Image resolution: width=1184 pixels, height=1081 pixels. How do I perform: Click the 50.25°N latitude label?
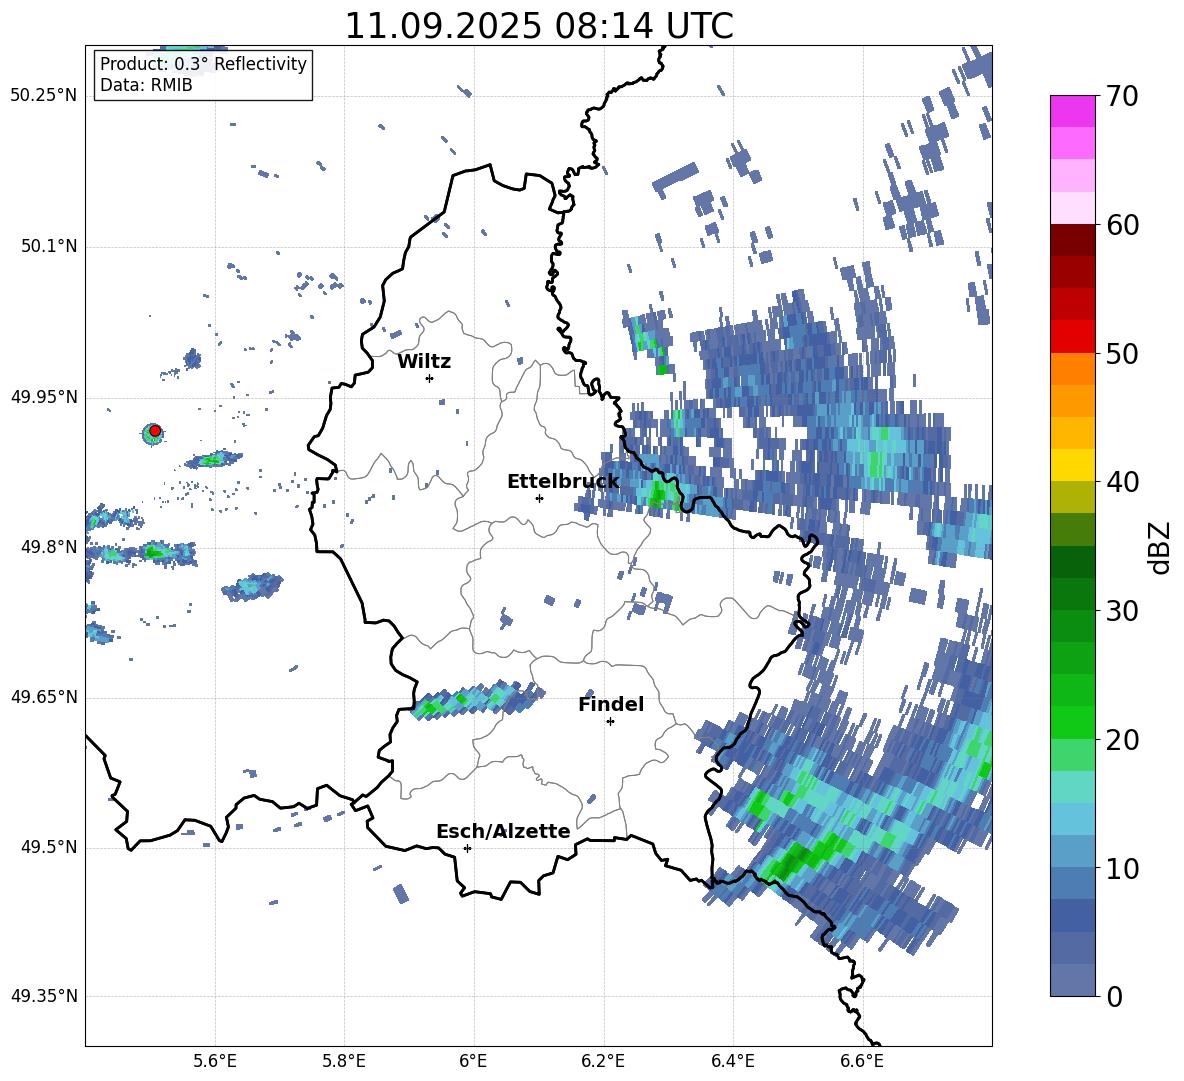pyautogui.click(x=44, y=96)
